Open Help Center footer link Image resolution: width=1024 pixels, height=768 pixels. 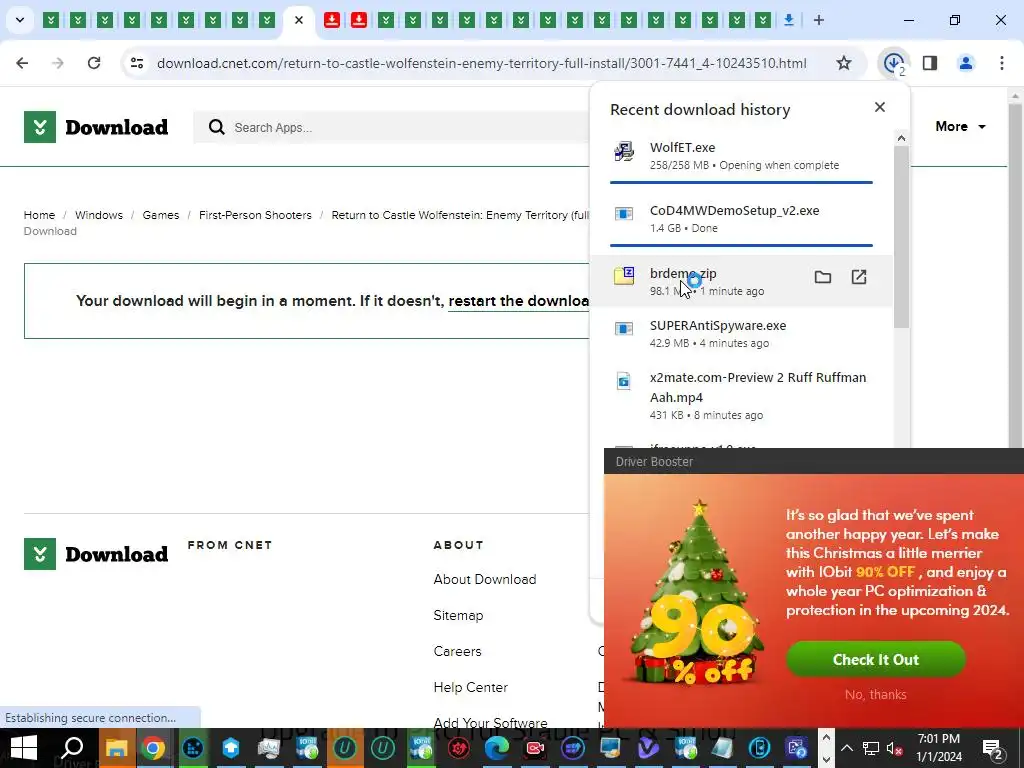click(x=470, y=687)
